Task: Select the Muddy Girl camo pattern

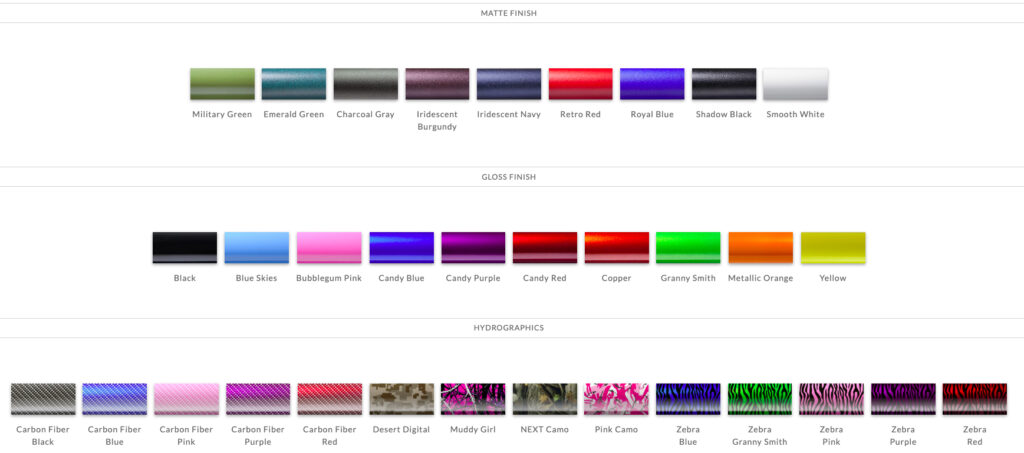Action: pos(473,399)
